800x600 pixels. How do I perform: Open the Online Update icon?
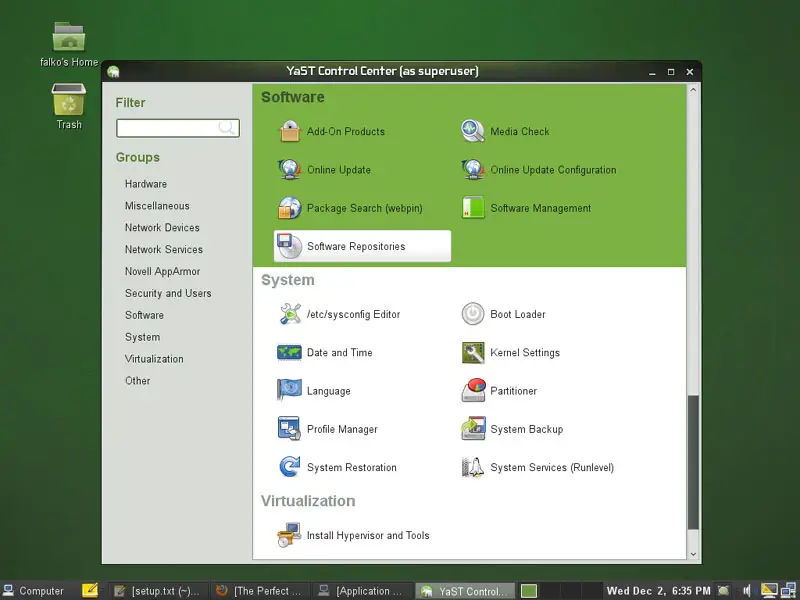(x=289, y=169)
